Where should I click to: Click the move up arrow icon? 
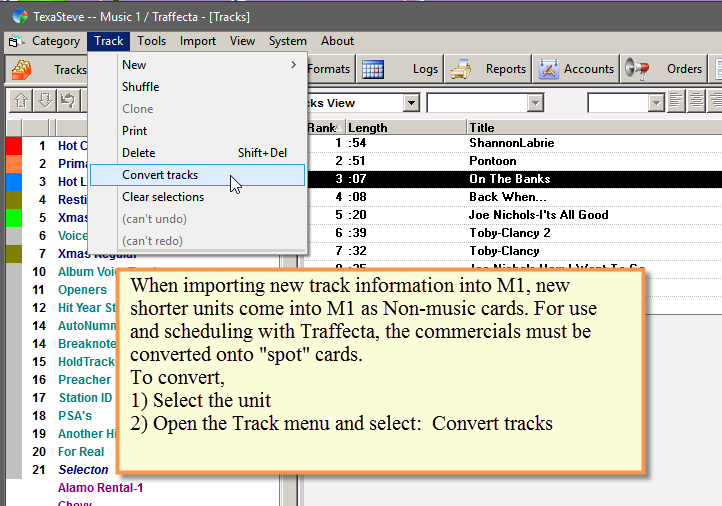point(21,100)
